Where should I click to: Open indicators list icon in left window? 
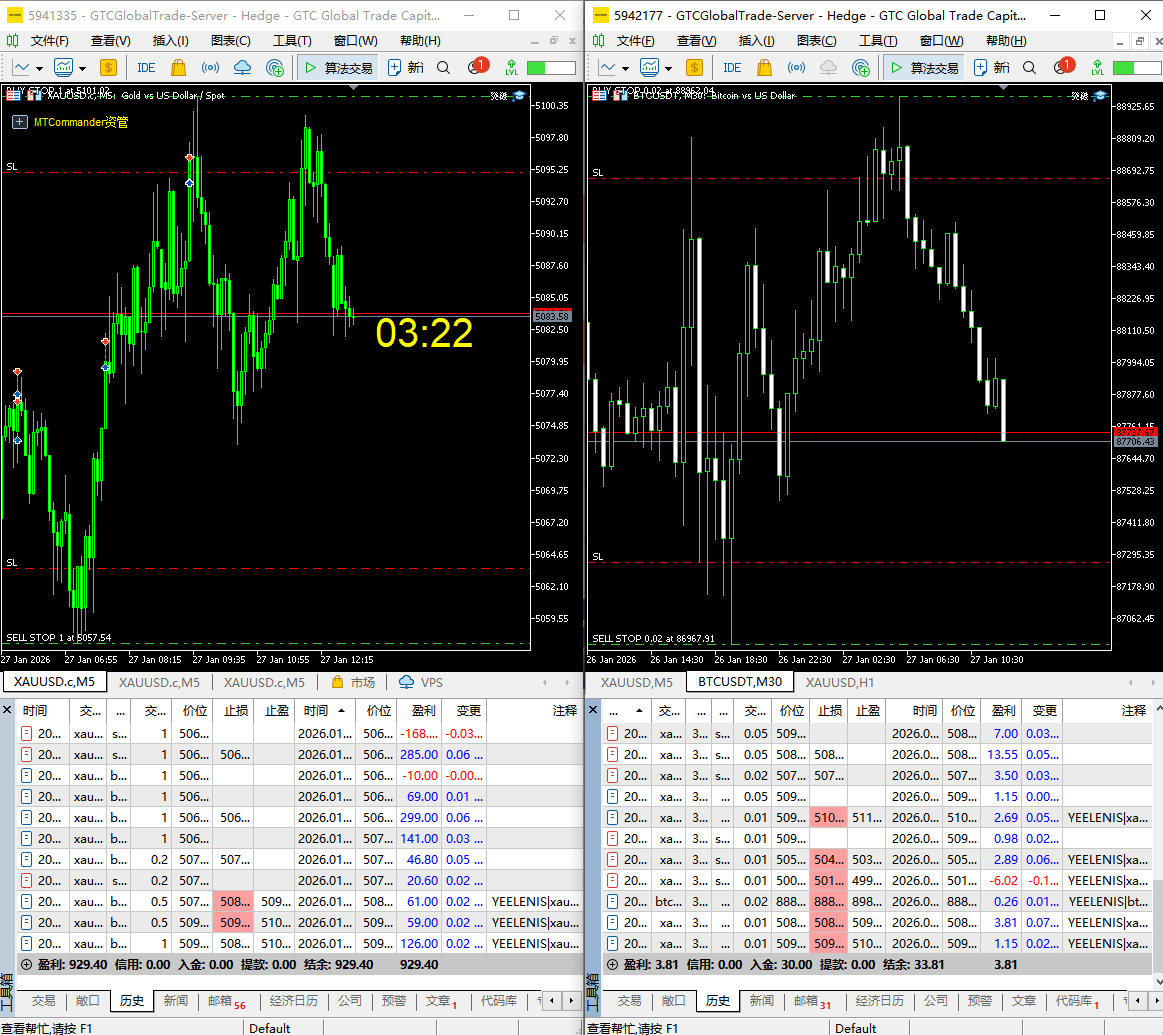63,68
